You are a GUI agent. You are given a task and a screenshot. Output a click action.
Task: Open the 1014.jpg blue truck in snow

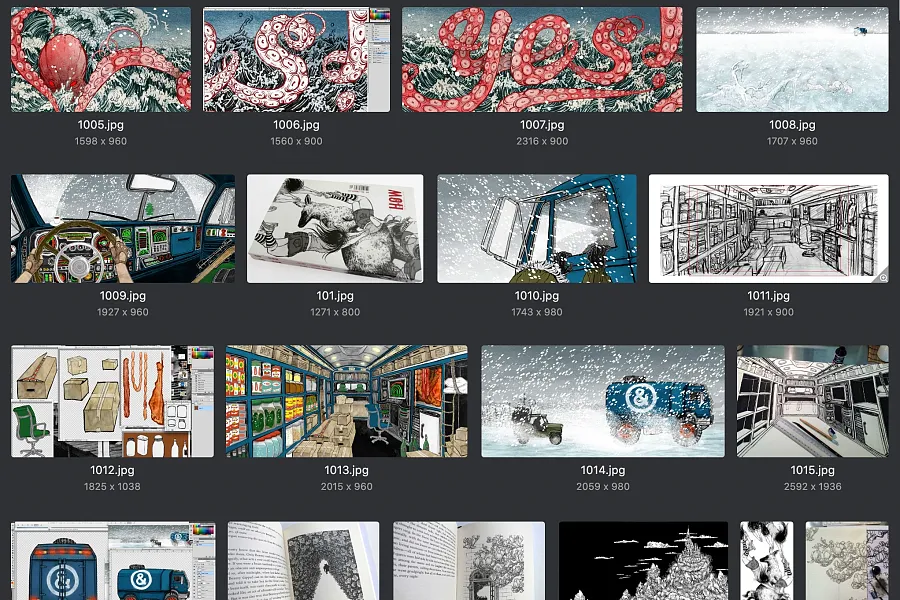(603, 401)
